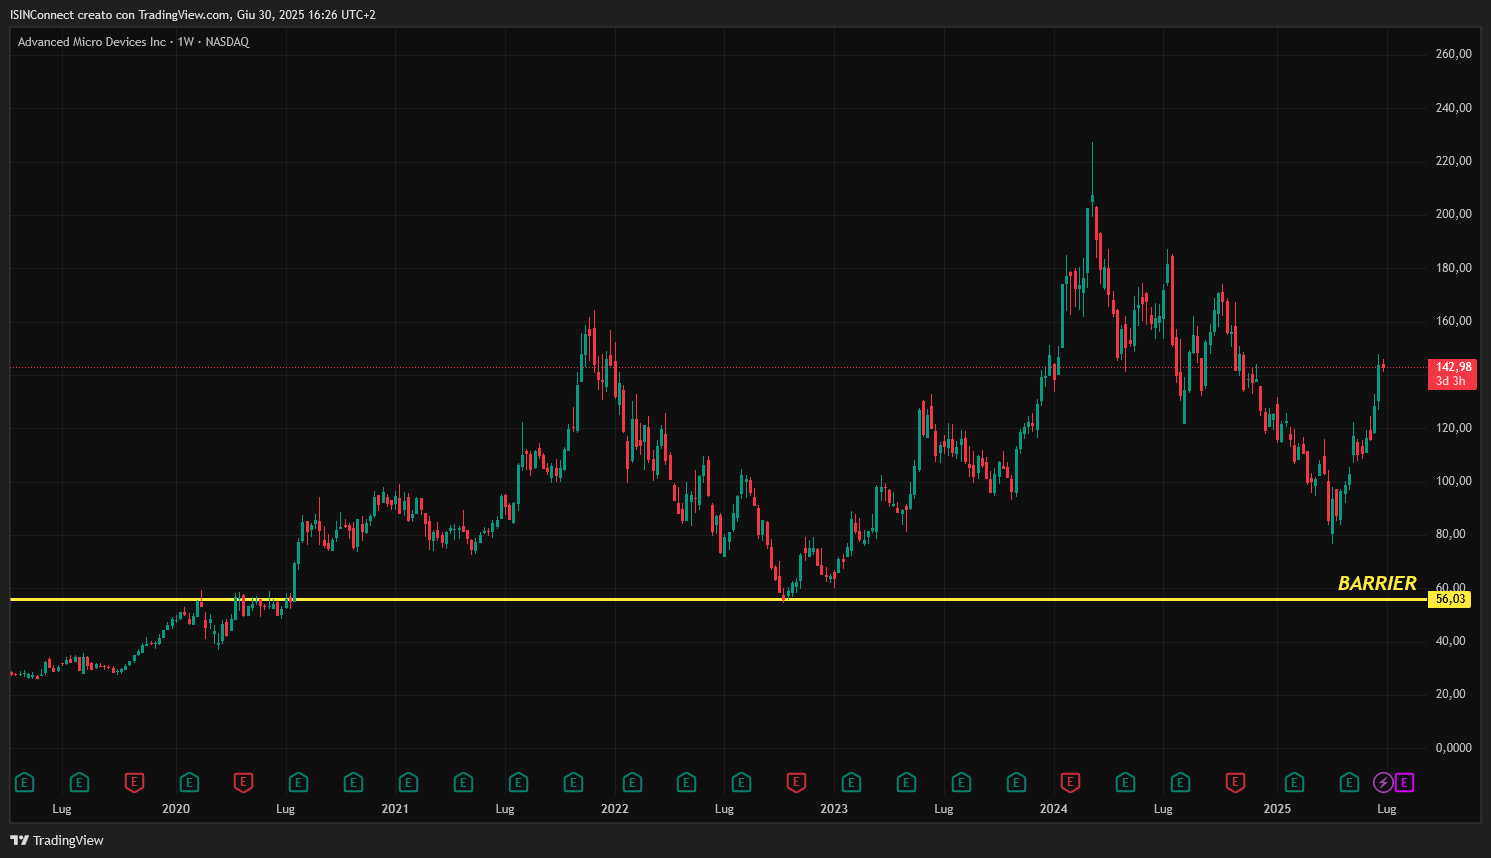The image size is (1491, 858).
Task: Click the 260,00 price axis label
Action: click(x=1453, y=54)
